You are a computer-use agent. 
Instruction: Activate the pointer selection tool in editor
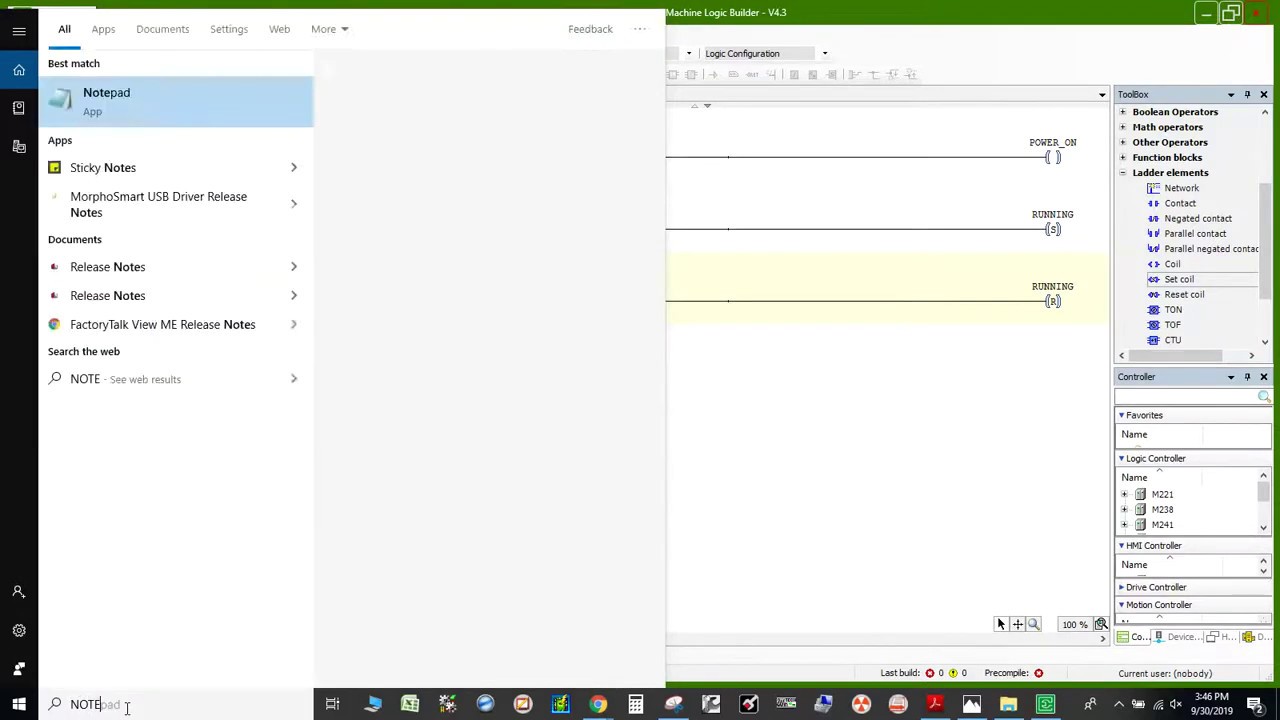click(x=1000, y=624)
